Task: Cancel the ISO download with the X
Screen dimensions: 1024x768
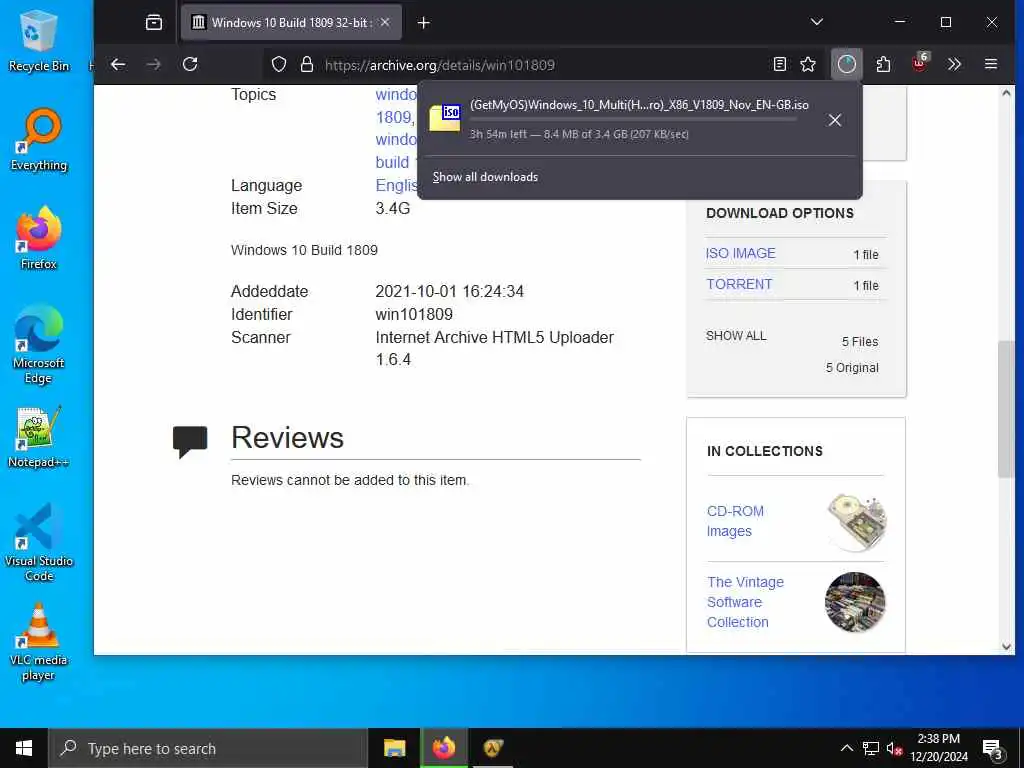Action: (835, 120)
